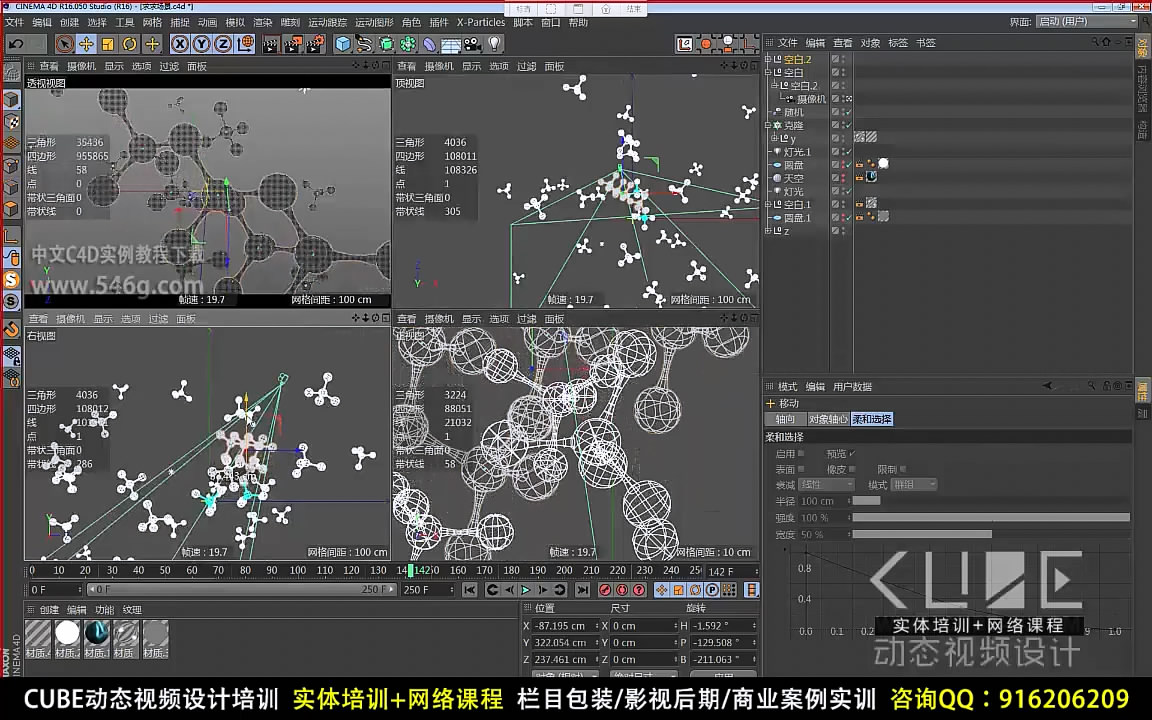
Task: Select the white material swatch
Action: (x=67, y=633)
